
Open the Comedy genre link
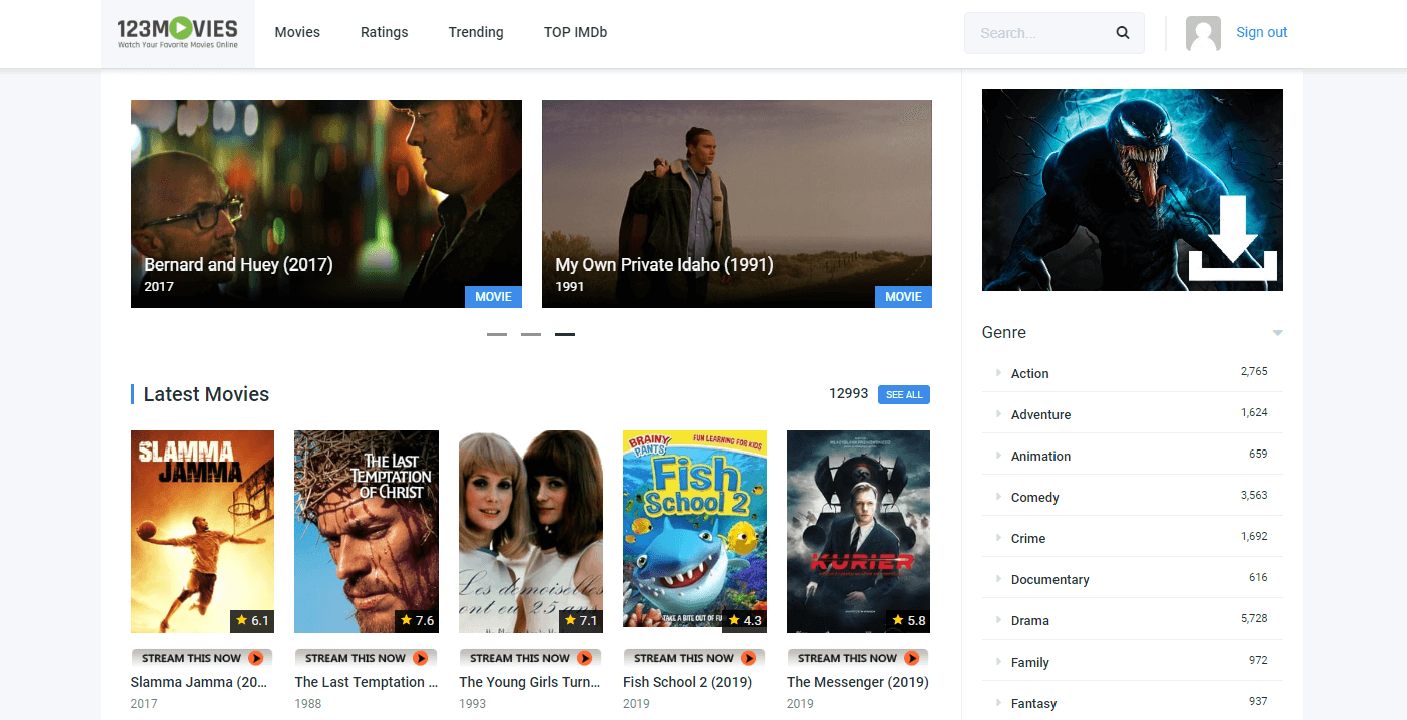tap(1035, 497)
